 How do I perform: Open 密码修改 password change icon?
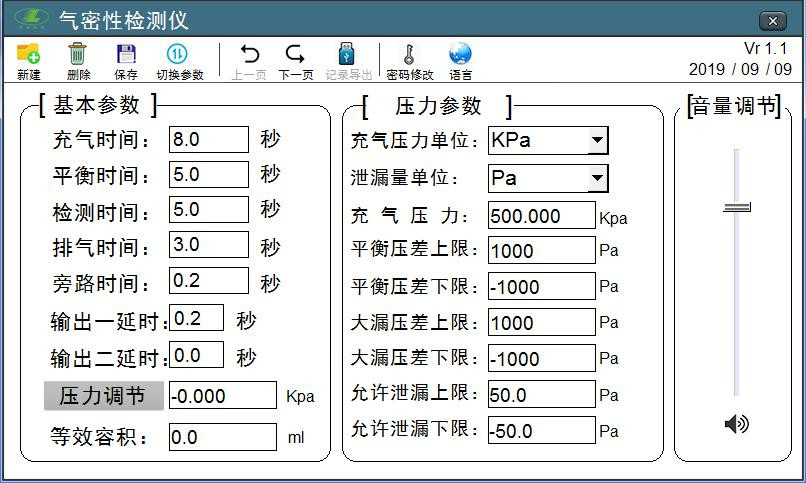click(409, 55)
